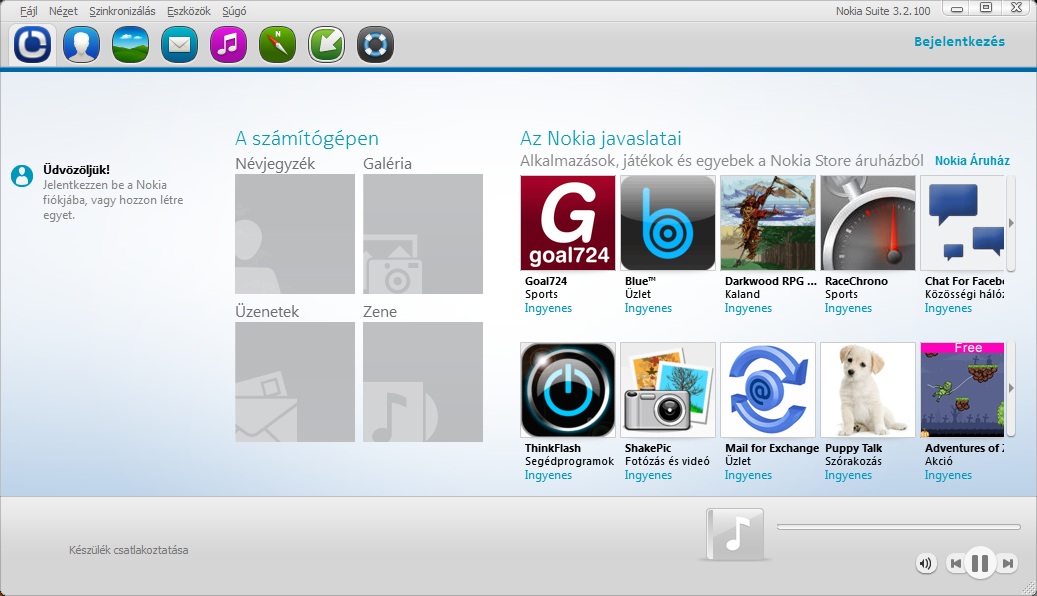Image resolution: width=1037 pixels, height=596 pixels.
Task: Open the Nézet menu
Action: [63, 11]
